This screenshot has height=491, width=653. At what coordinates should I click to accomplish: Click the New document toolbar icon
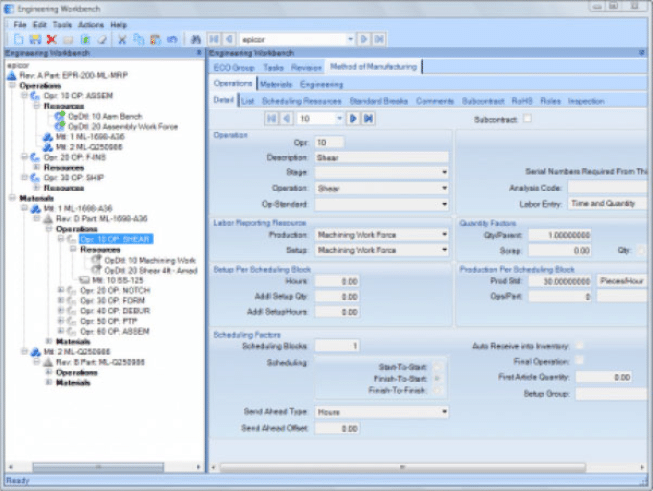[x=19, y=39]
